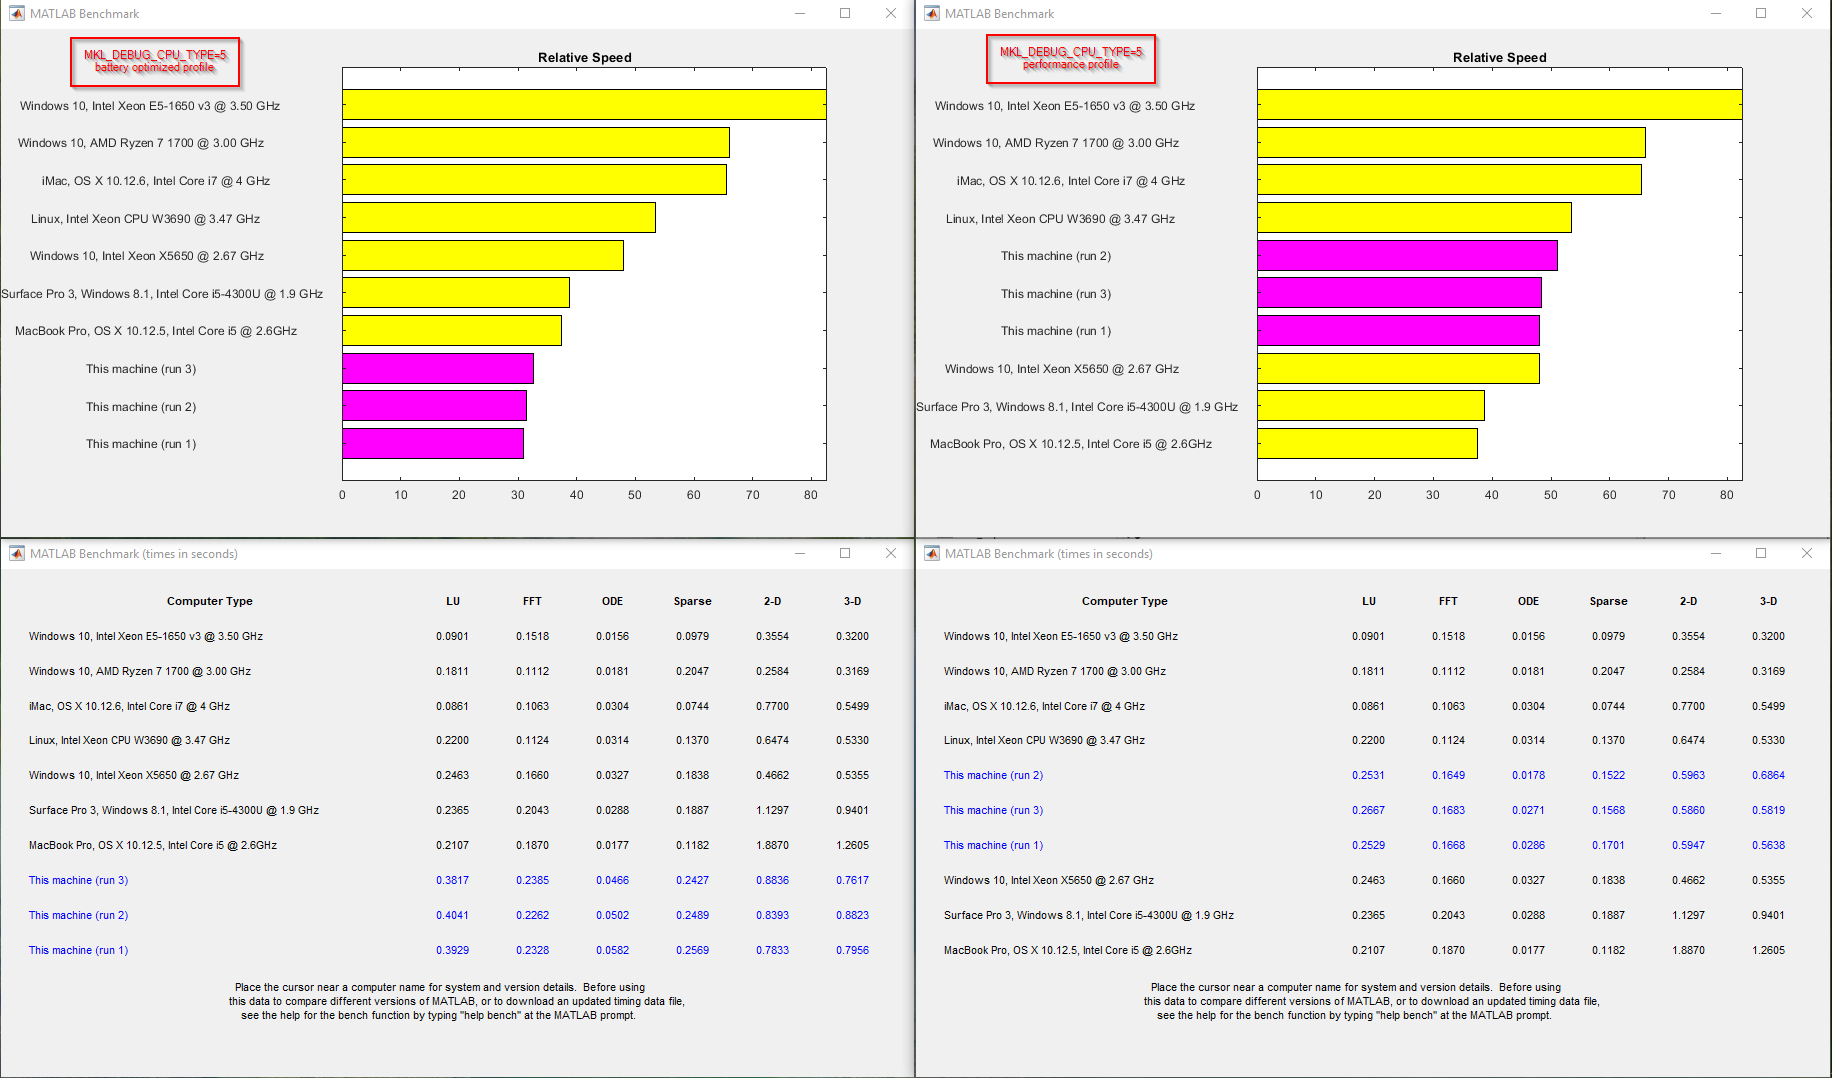Click magenta bar for run 1 in battery profile chart
This screenshot has height=1078, width=1832.
coord(433,443)
